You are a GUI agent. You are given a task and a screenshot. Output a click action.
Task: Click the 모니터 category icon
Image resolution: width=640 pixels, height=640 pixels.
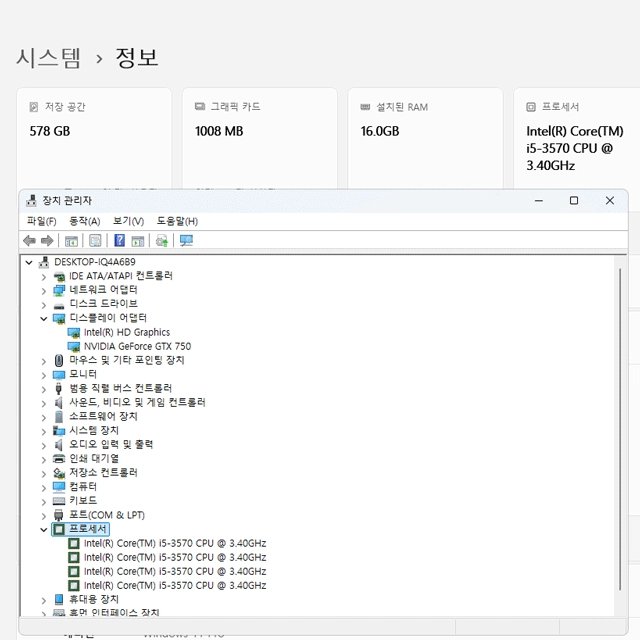tap(59, 375)
